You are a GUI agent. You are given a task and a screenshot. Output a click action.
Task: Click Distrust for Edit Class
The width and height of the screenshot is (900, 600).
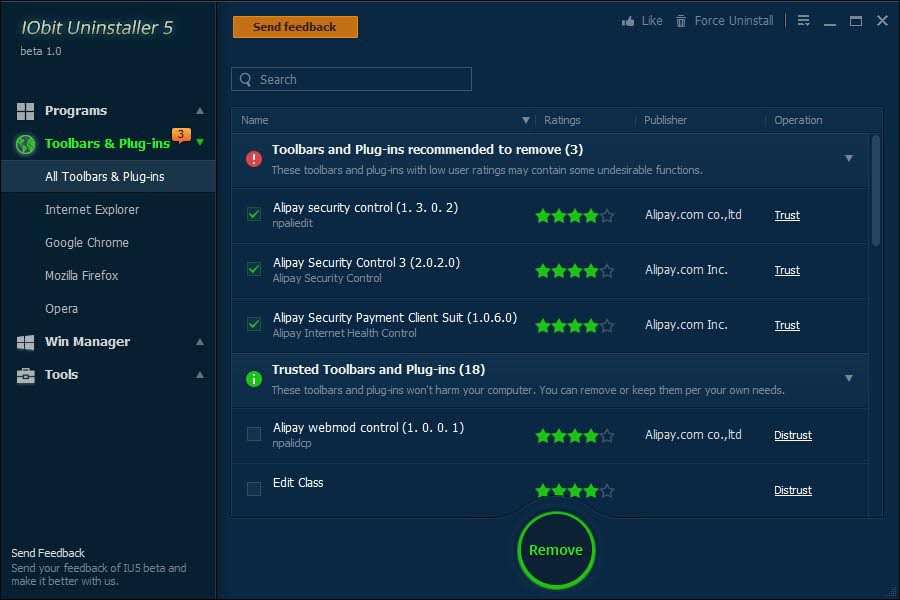[x=793, y=490]
